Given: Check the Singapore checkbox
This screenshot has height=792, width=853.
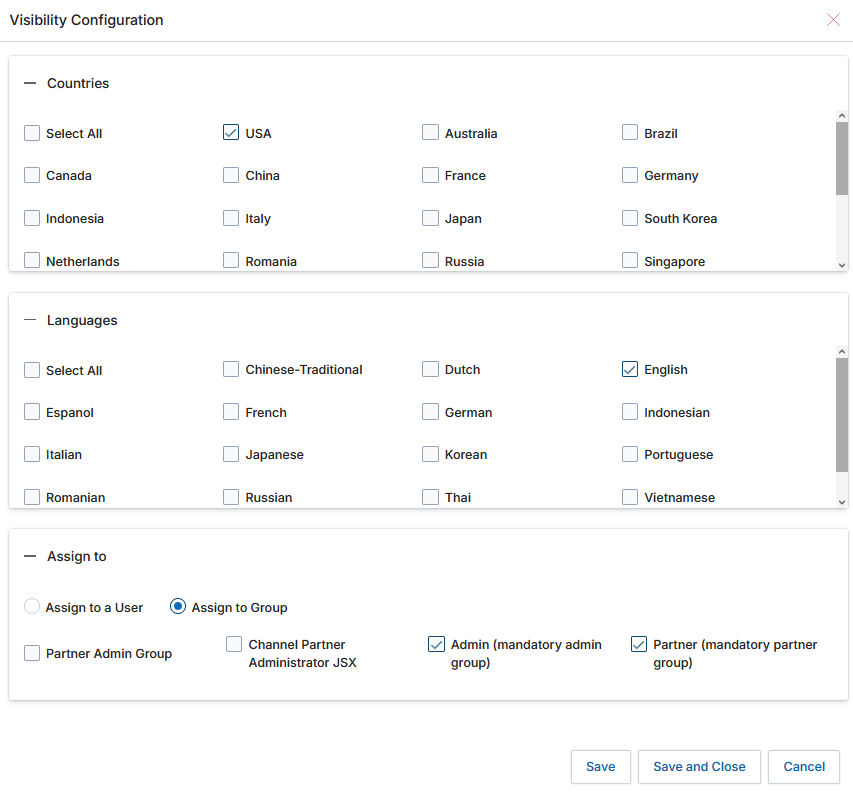Looking at the screenshot, I should pyautogui.click(x=630, y=260).
